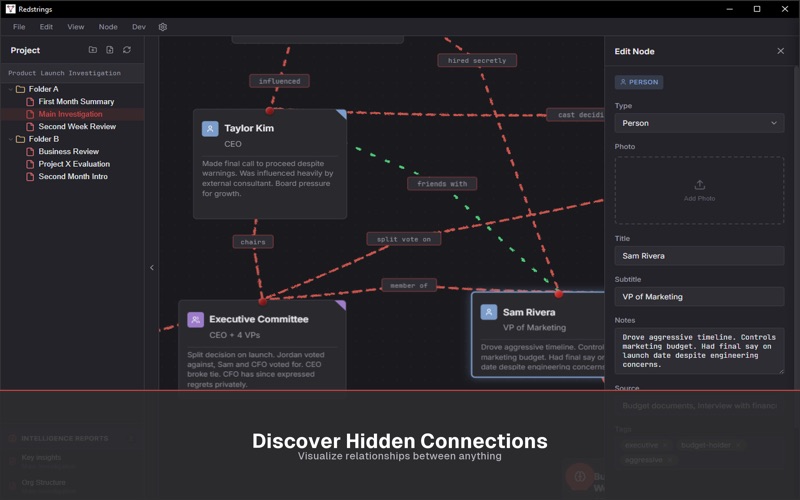Click the 'hired secretly' connection label
This screenshot has width=800, height=500.
(x=477, y=61)
